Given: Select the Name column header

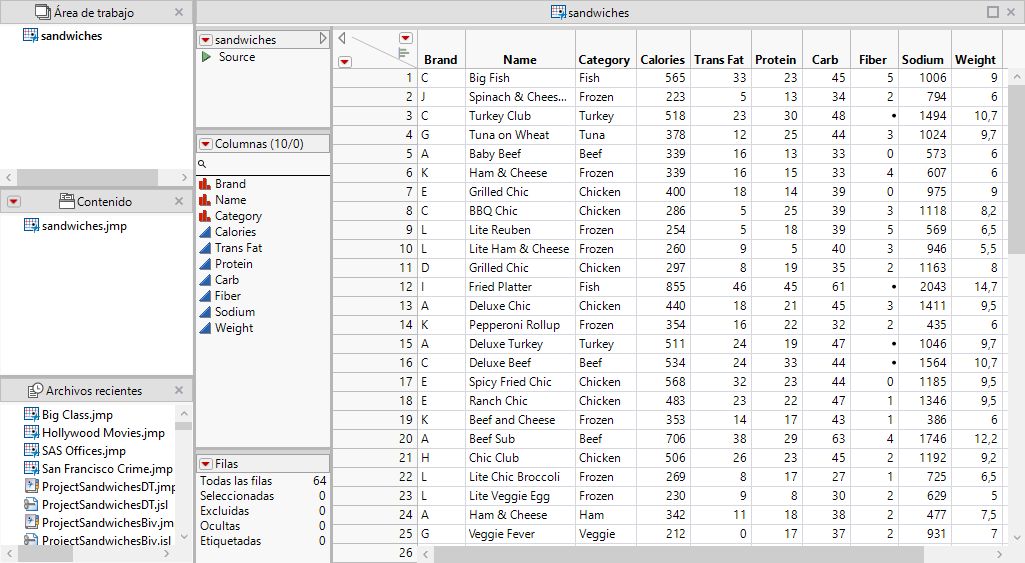Looking at the screenshot, I should [x=520, y=60].
